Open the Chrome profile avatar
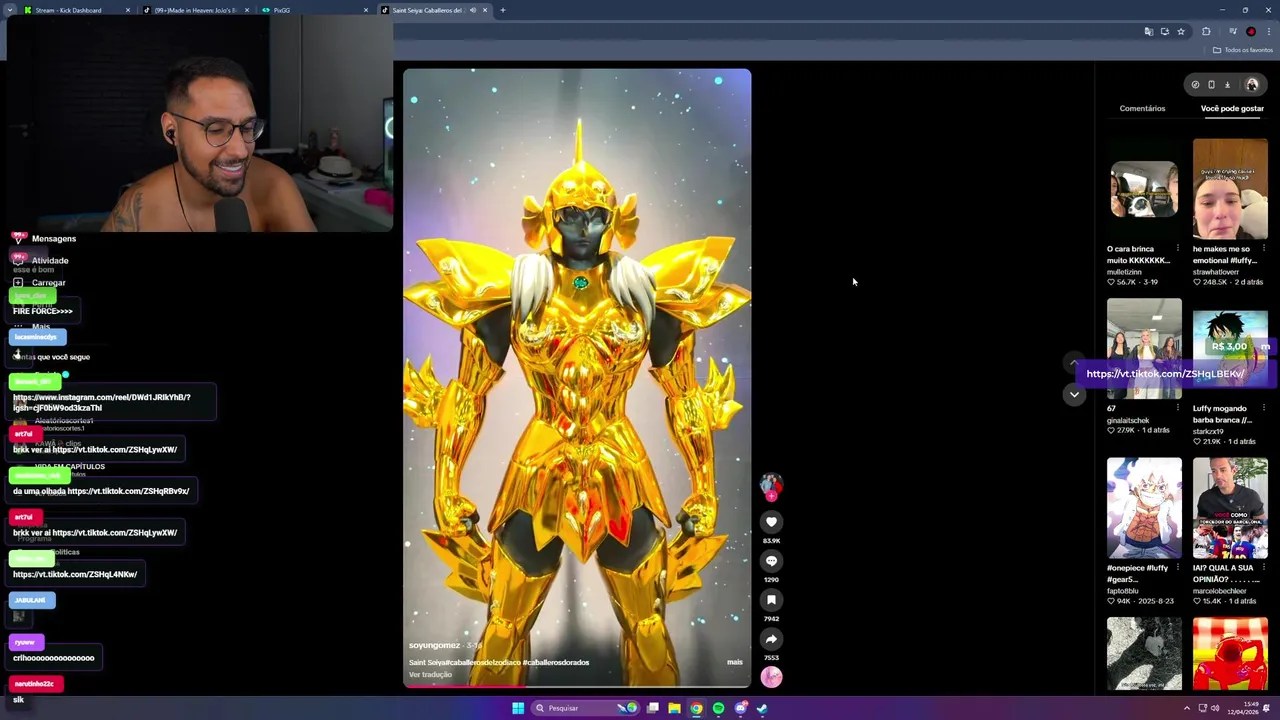 click(x=1250, y=31)
